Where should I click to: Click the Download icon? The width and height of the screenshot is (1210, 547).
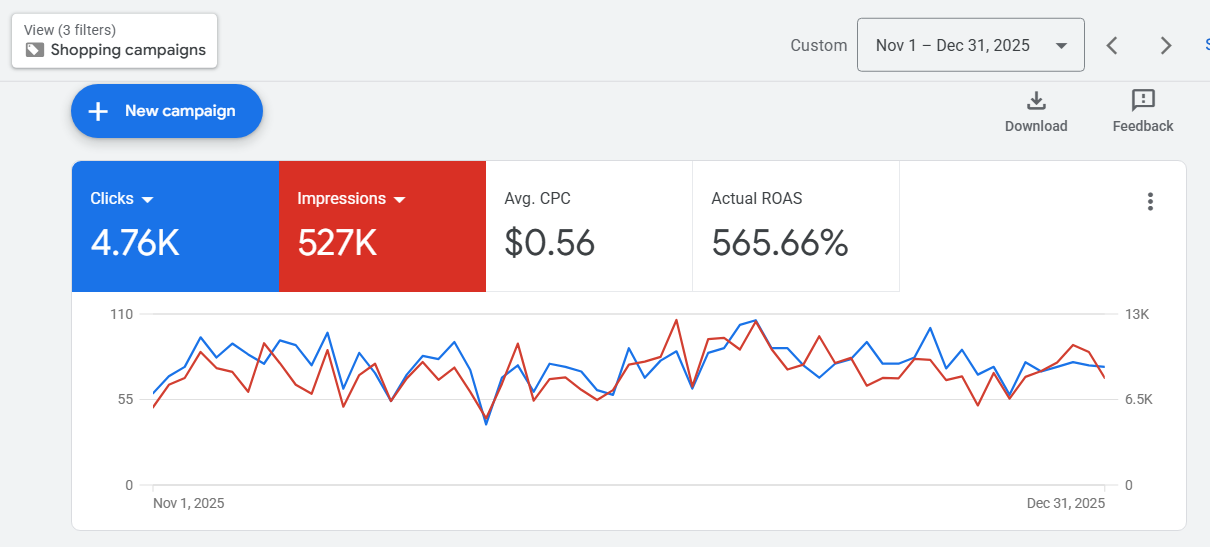point(1036,101)
